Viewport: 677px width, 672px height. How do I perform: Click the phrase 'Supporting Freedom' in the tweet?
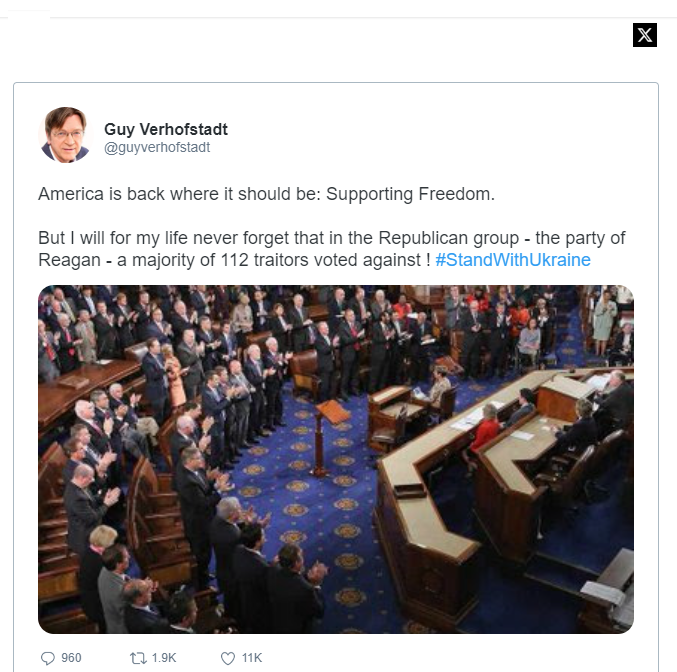(410, 194)
